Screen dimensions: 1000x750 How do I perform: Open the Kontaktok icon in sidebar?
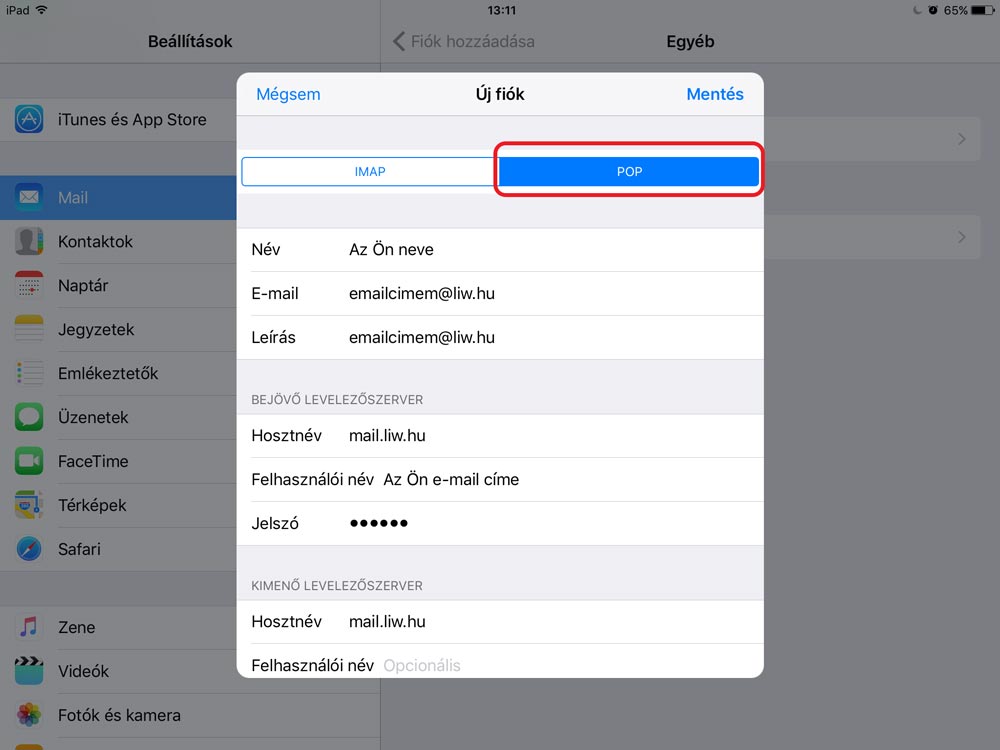29,242
